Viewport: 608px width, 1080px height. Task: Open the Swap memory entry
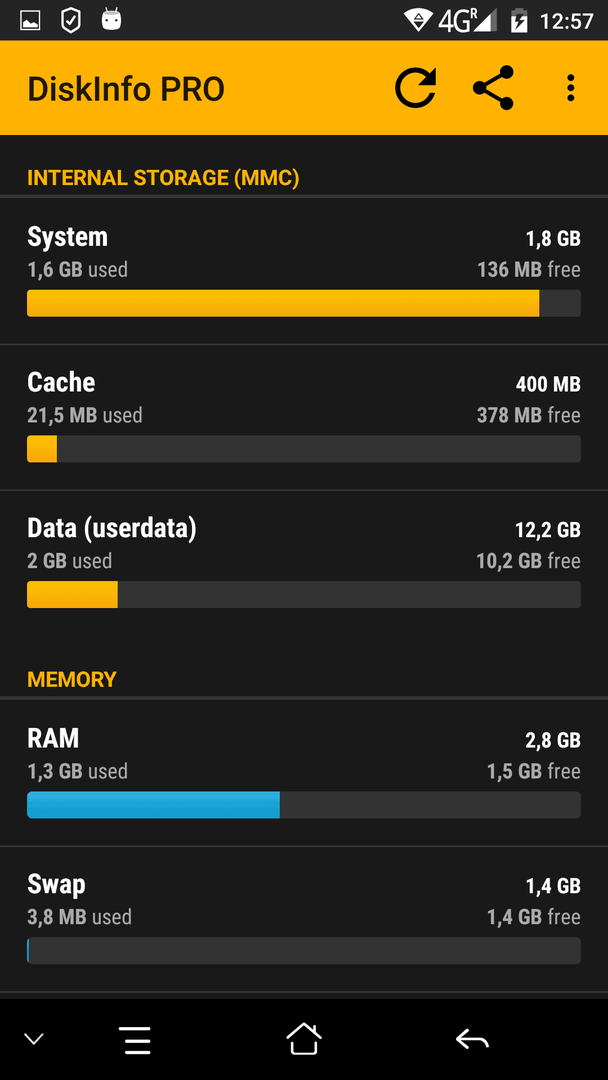[304, 920]
